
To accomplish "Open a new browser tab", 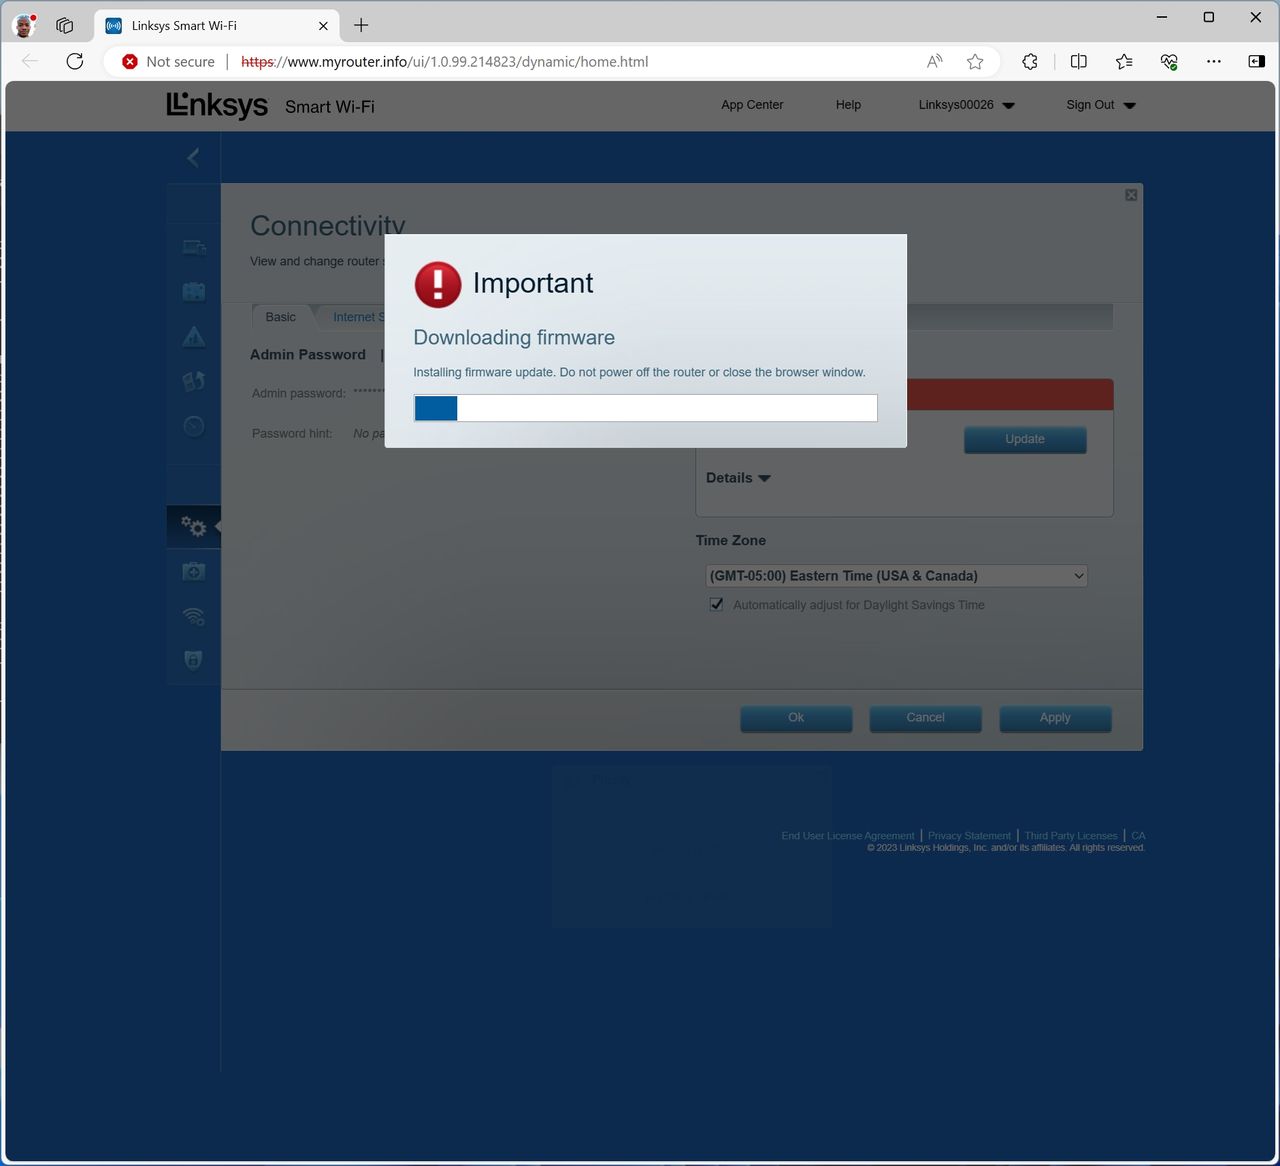I will (x=361, y=25).
